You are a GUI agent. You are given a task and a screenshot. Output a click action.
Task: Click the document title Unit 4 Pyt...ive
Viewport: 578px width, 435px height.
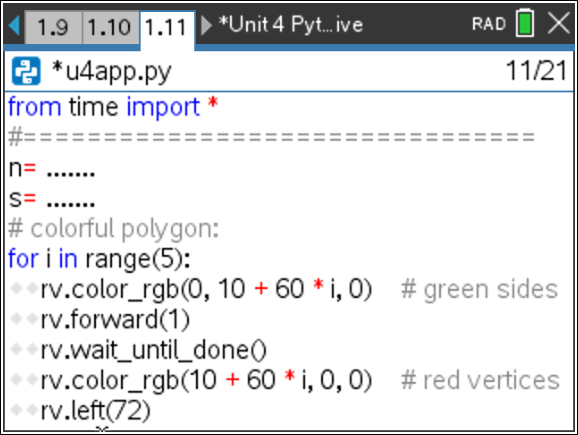tap(290, 24)
